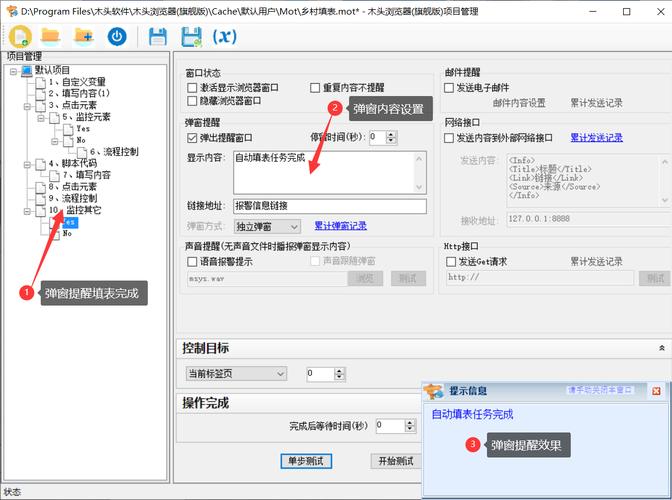
Task: Open the 当前标签页 dropdown
Action: point(236,374)
